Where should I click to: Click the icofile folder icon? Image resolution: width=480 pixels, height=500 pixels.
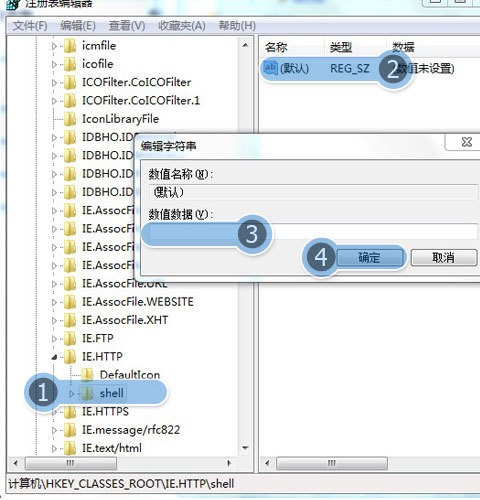(70, 64)
